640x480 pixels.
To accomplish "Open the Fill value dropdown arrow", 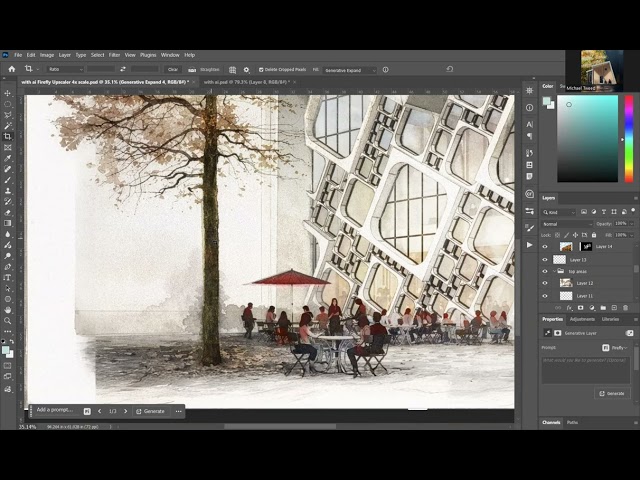I will [x=632, y=235].
